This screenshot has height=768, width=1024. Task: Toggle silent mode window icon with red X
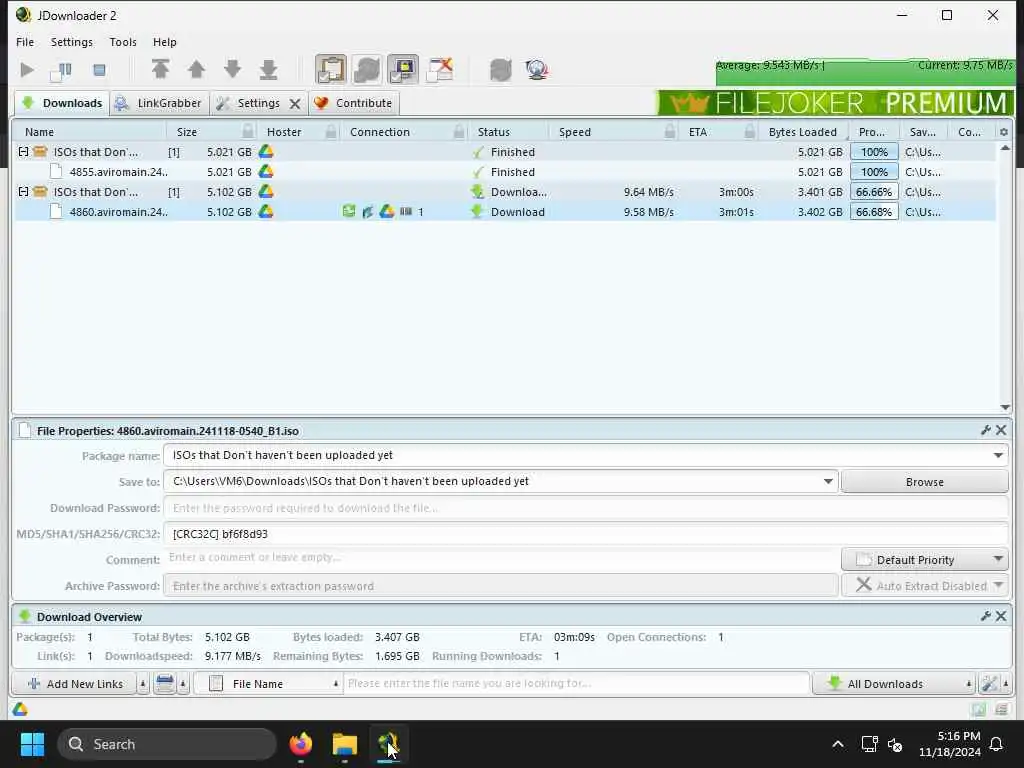(440, 69)
